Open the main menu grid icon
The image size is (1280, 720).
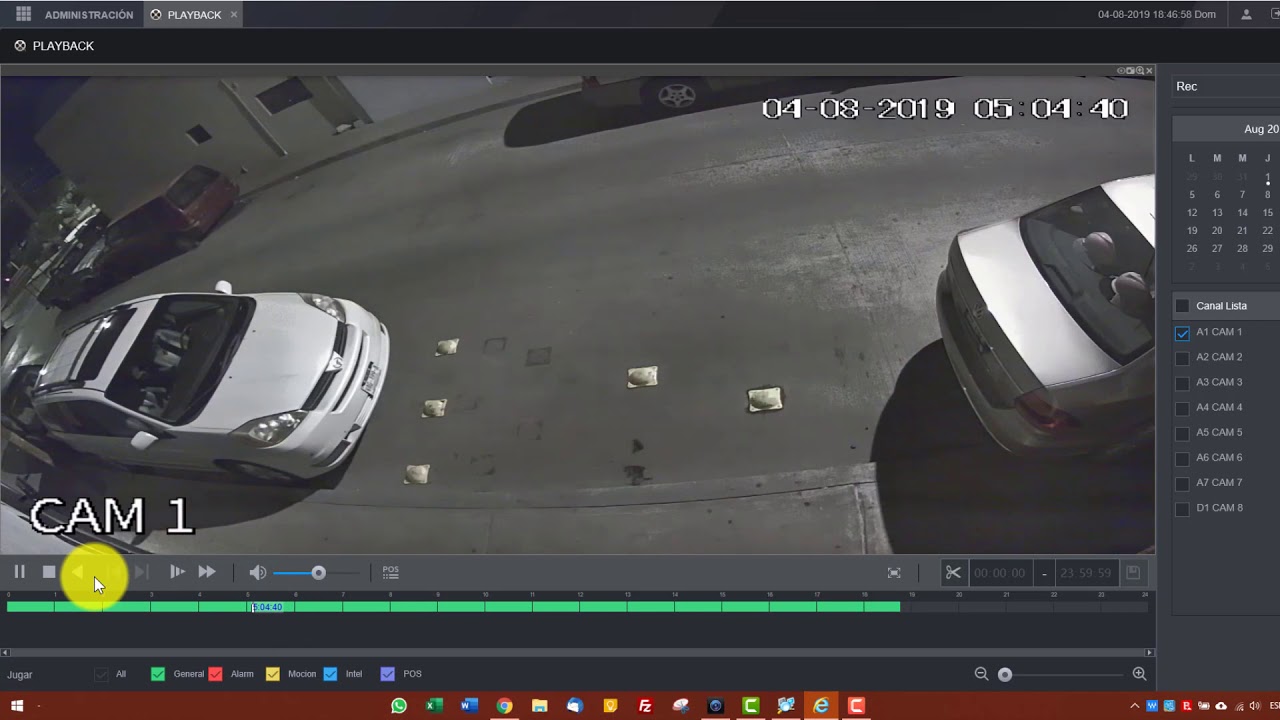[23, 14]
